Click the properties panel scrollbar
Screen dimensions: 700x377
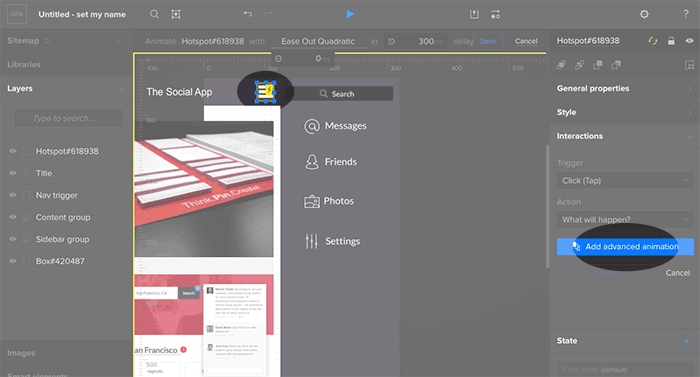(x=548, y=206)
